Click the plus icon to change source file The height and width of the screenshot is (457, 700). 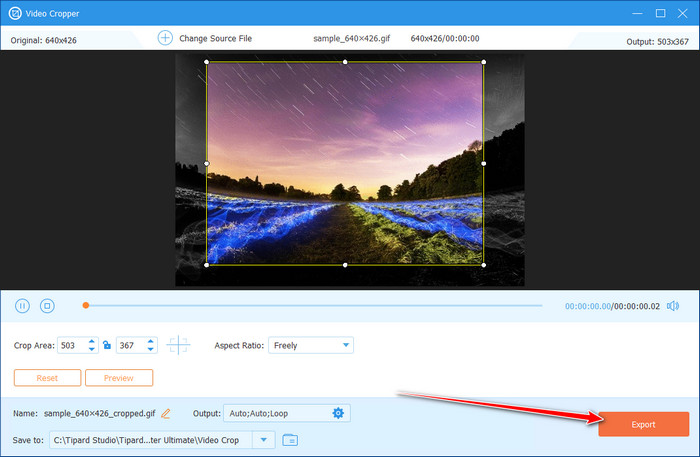(x=165, y=38)
